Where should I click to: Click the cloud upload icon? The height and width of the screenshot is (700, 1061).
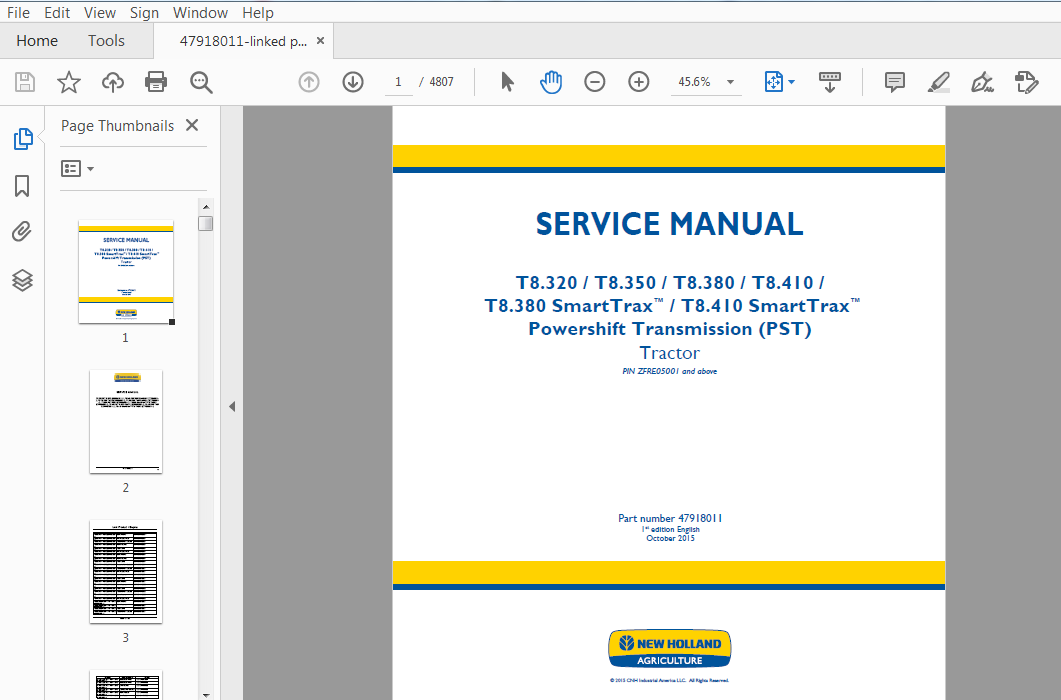pos(112,82)
